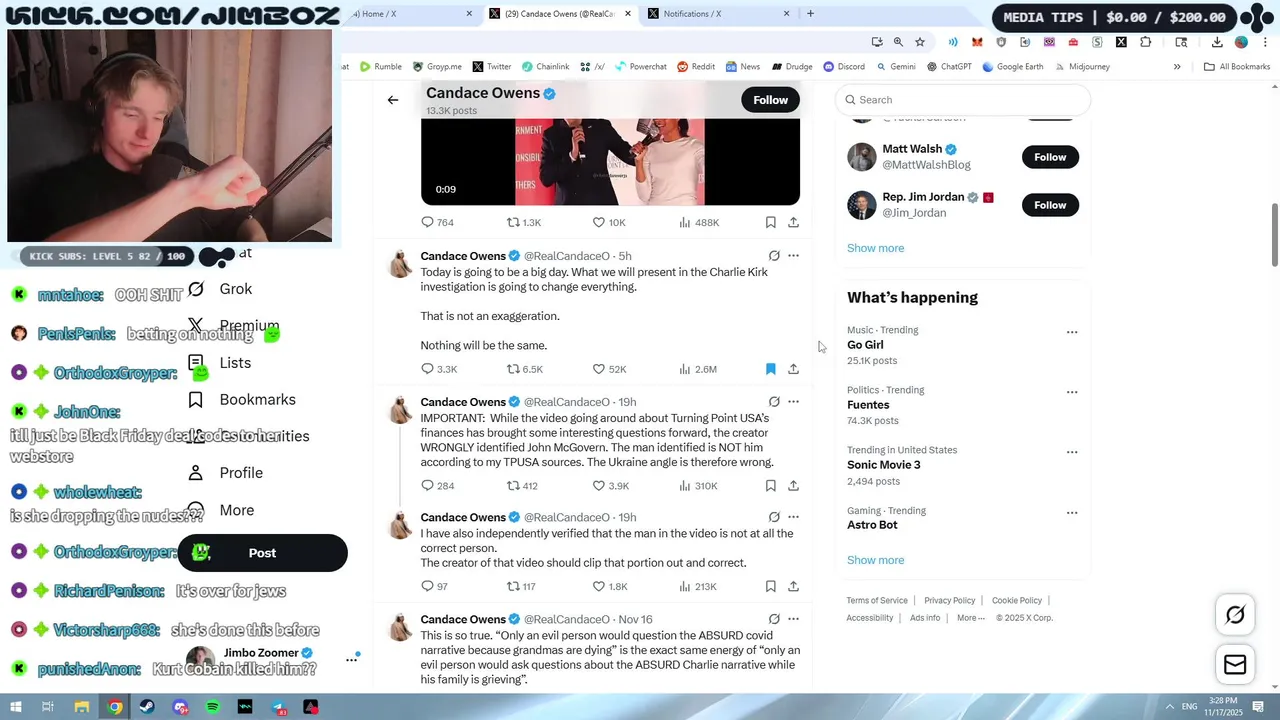Share the video post with 488K views
Image resolution: width=1280 pixels, height=720 pixels.
point(793,222)
